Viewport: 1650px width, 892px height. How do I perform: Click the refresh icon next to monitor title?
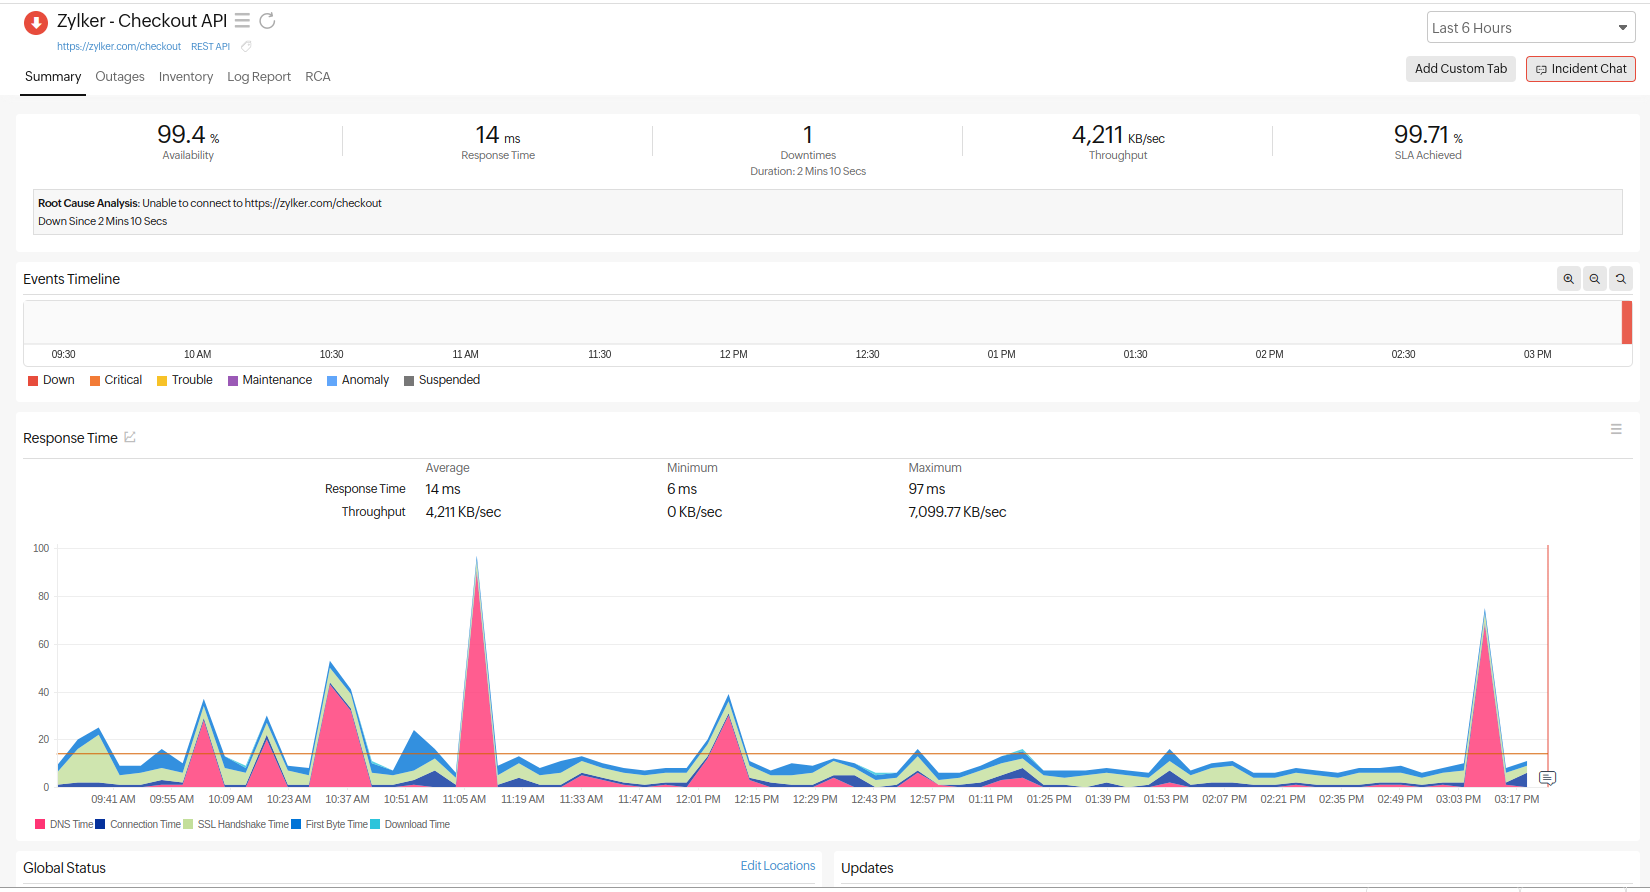click(x=267, y=21)
